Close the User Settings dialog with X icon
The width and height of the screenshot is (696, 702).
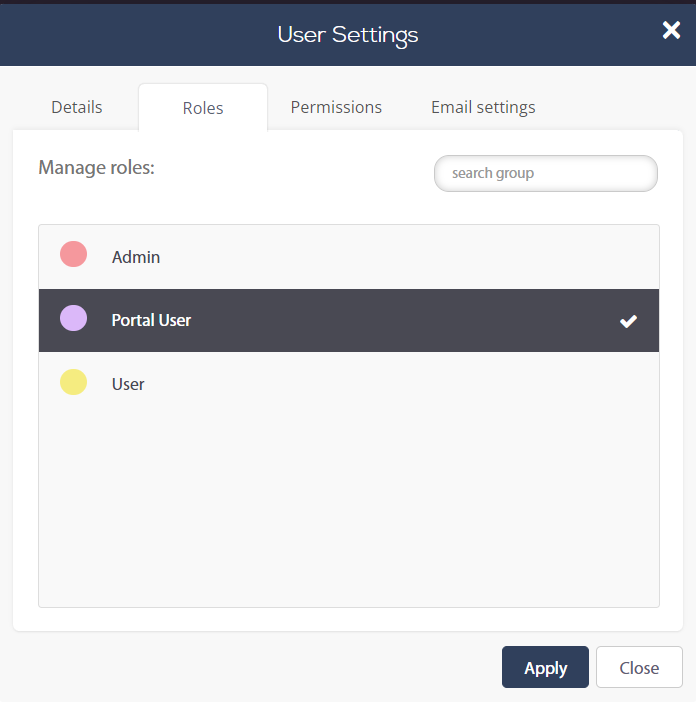tap(671, 30)
